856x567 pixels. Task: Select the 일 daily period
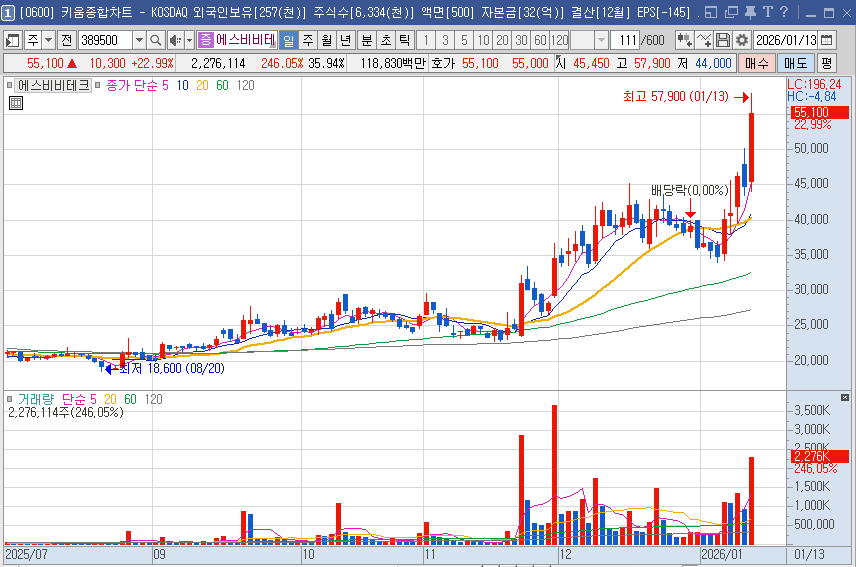288,40
